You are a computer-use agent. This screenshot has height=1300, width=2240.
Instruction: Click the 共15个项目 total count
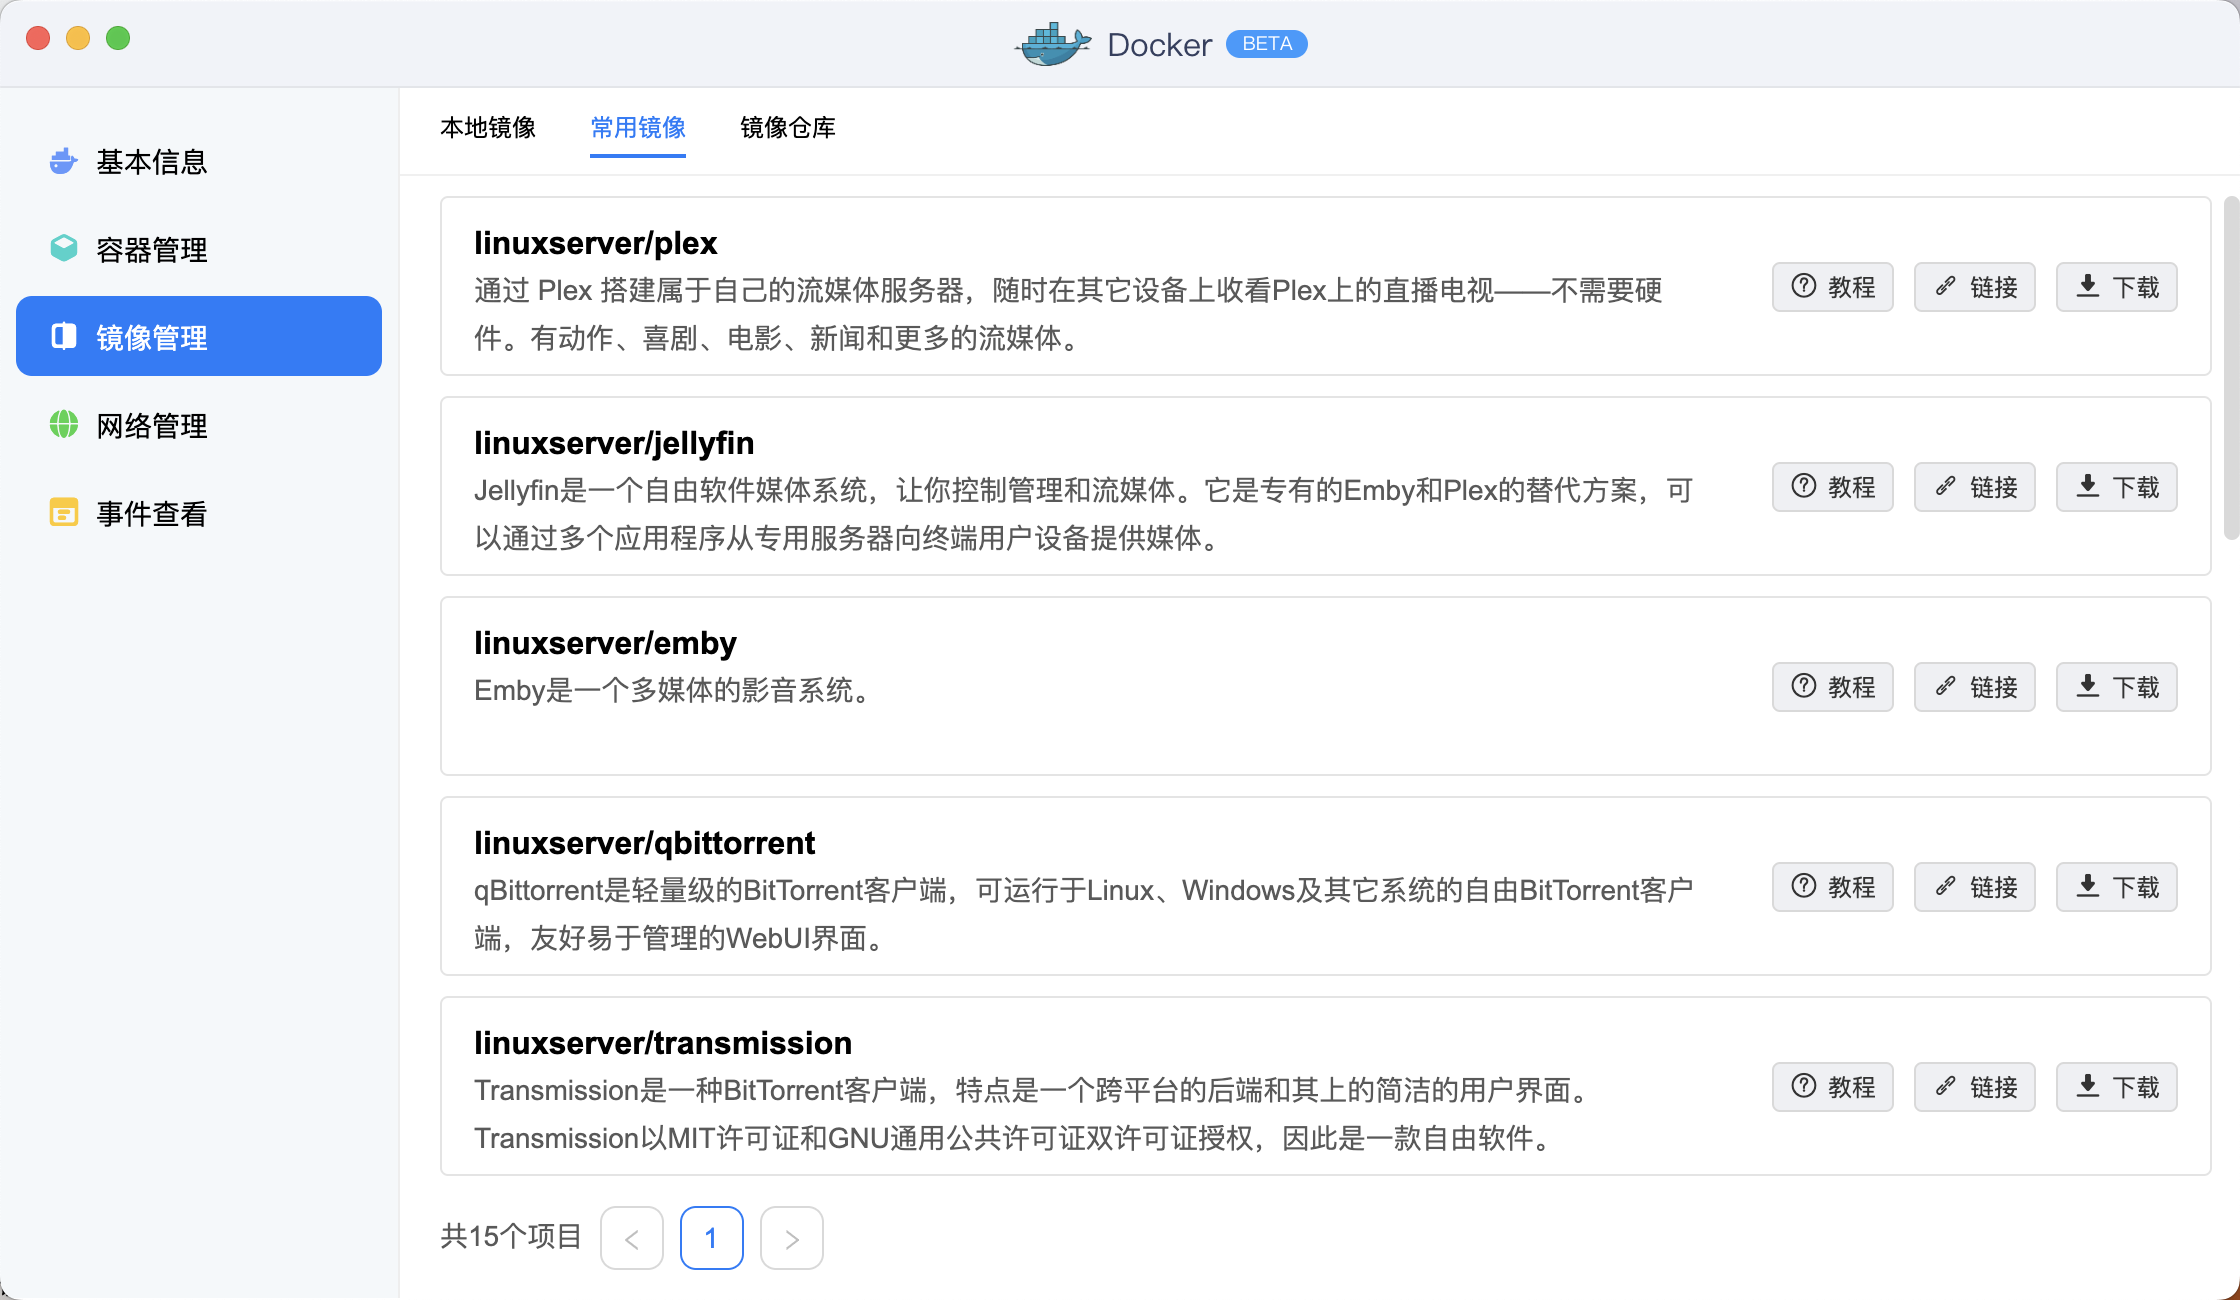click(511, 1237)
